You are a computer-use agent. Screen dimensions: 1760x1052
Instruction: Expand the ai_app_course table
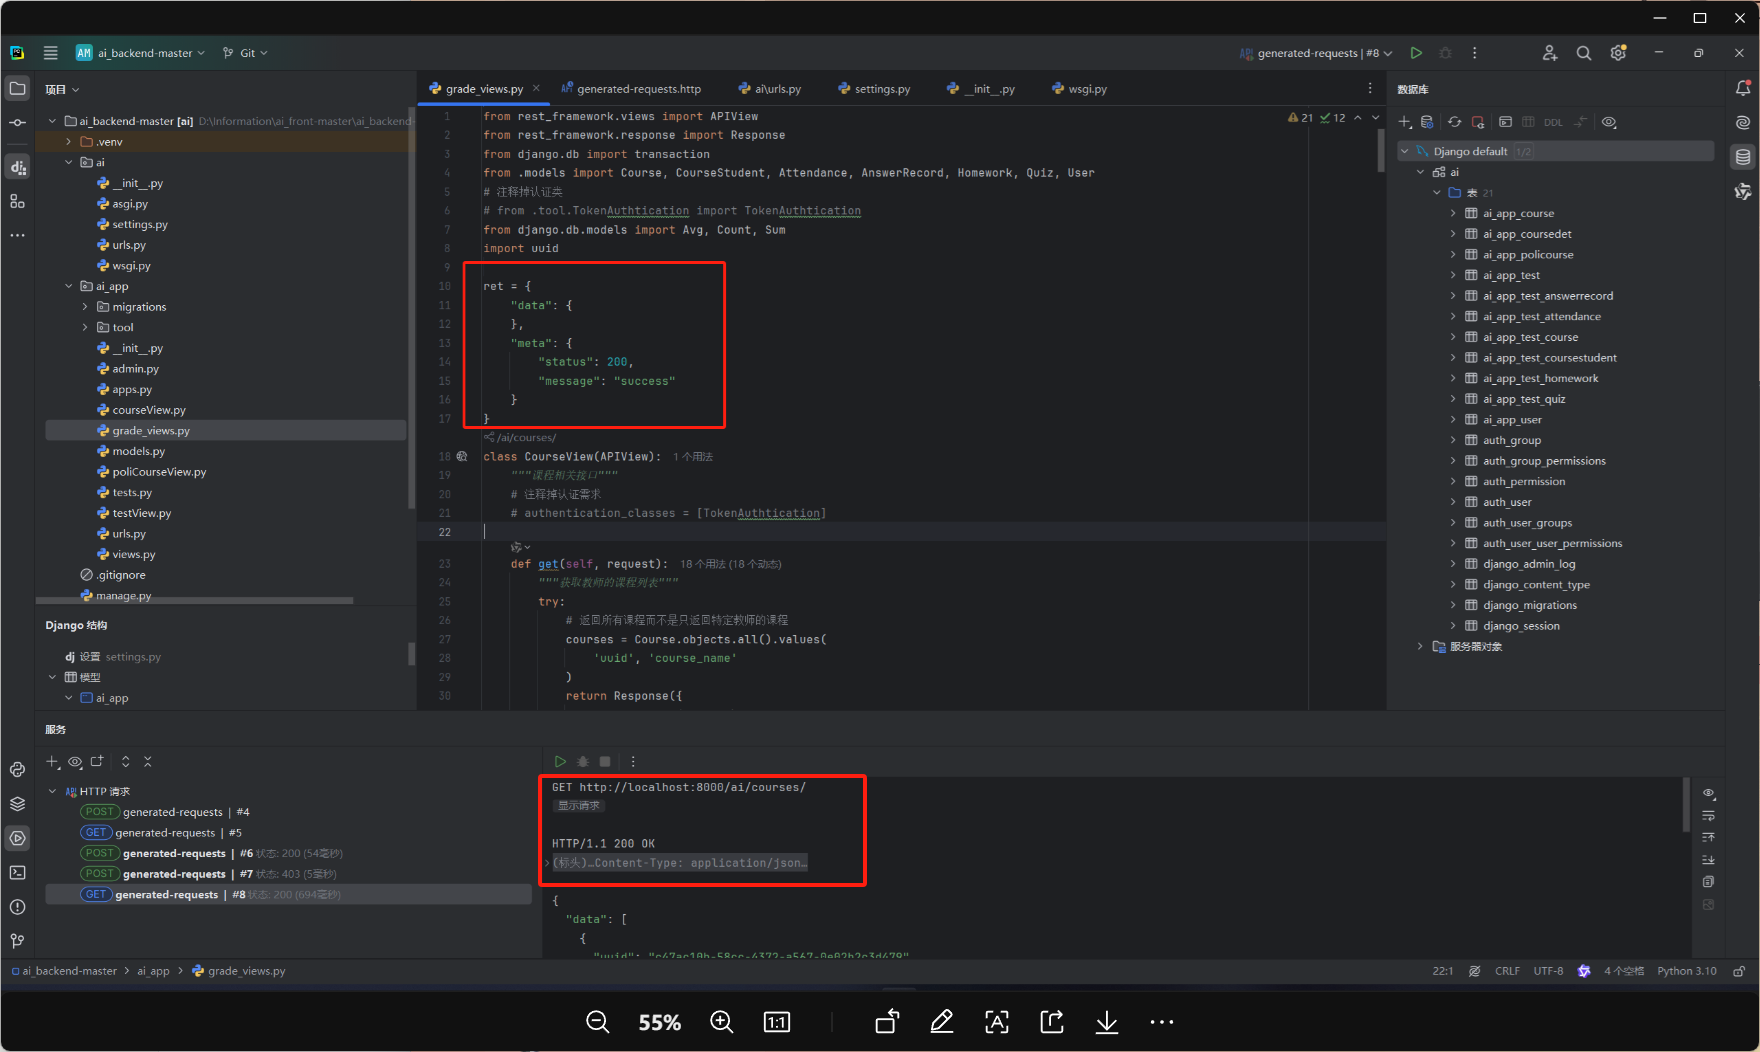point(1453,213)
